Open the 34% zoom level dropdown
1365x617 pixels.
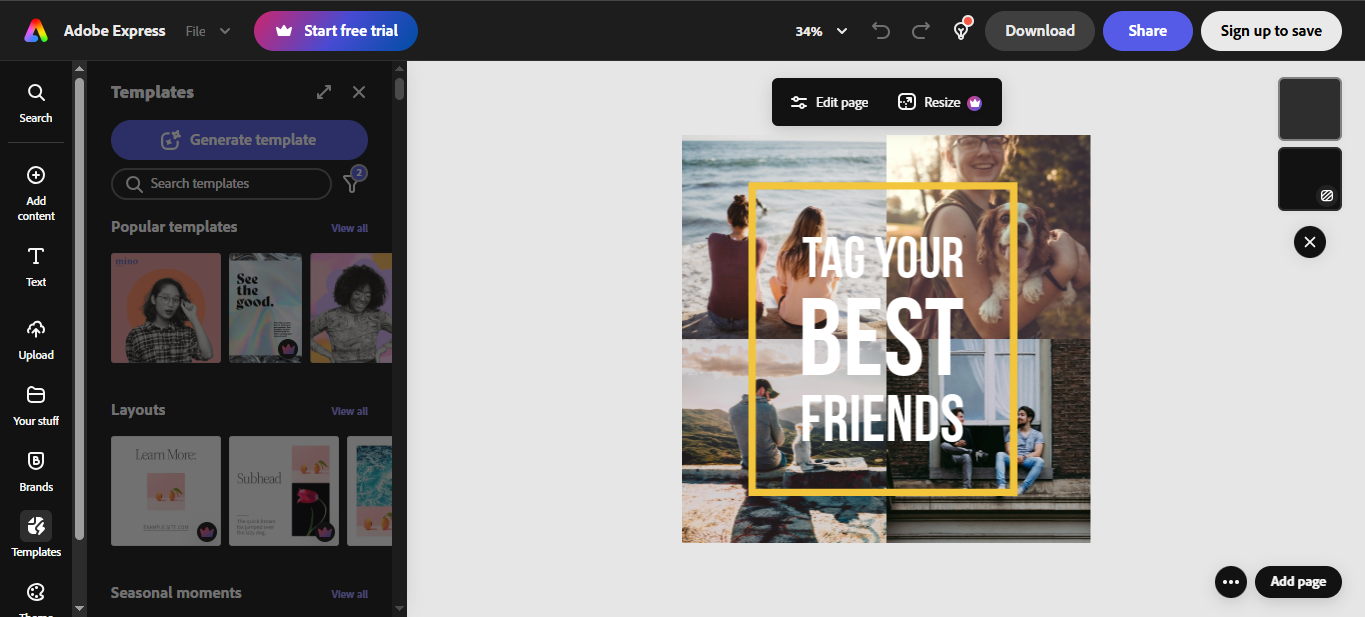point(820,31)
